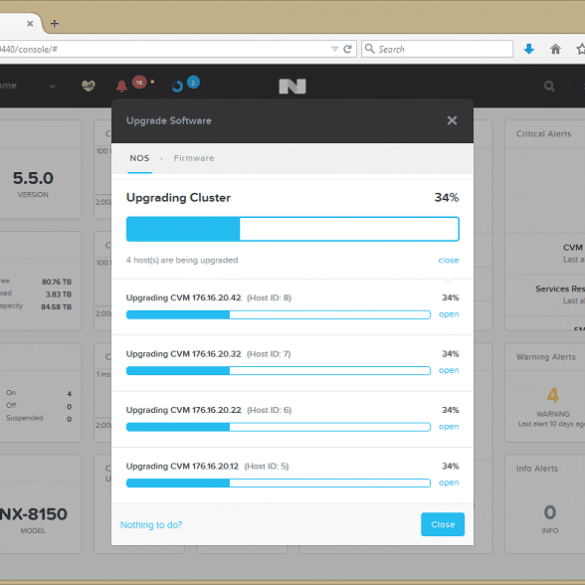Click the 5.5.0 version number
This screenshot has height=585, width=585.
pyautogui.click(x=33, y=178)
